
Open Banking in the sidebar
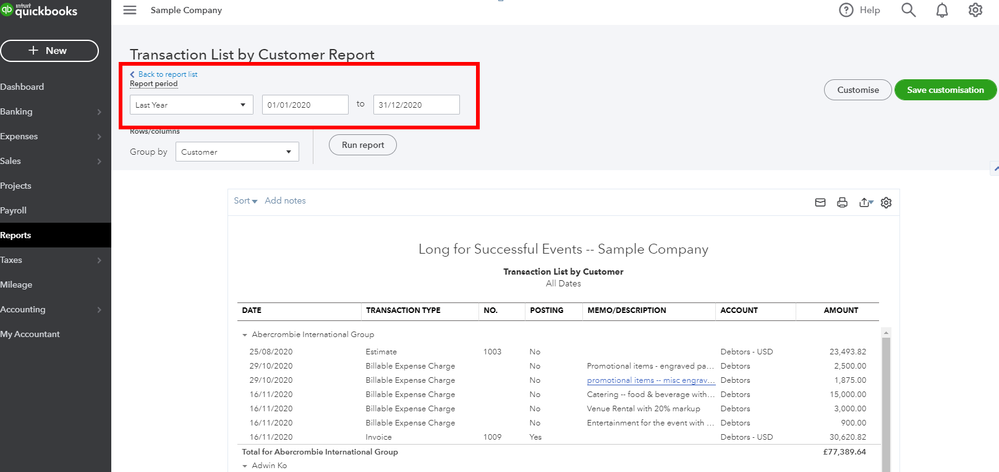(x=17, y=112)
